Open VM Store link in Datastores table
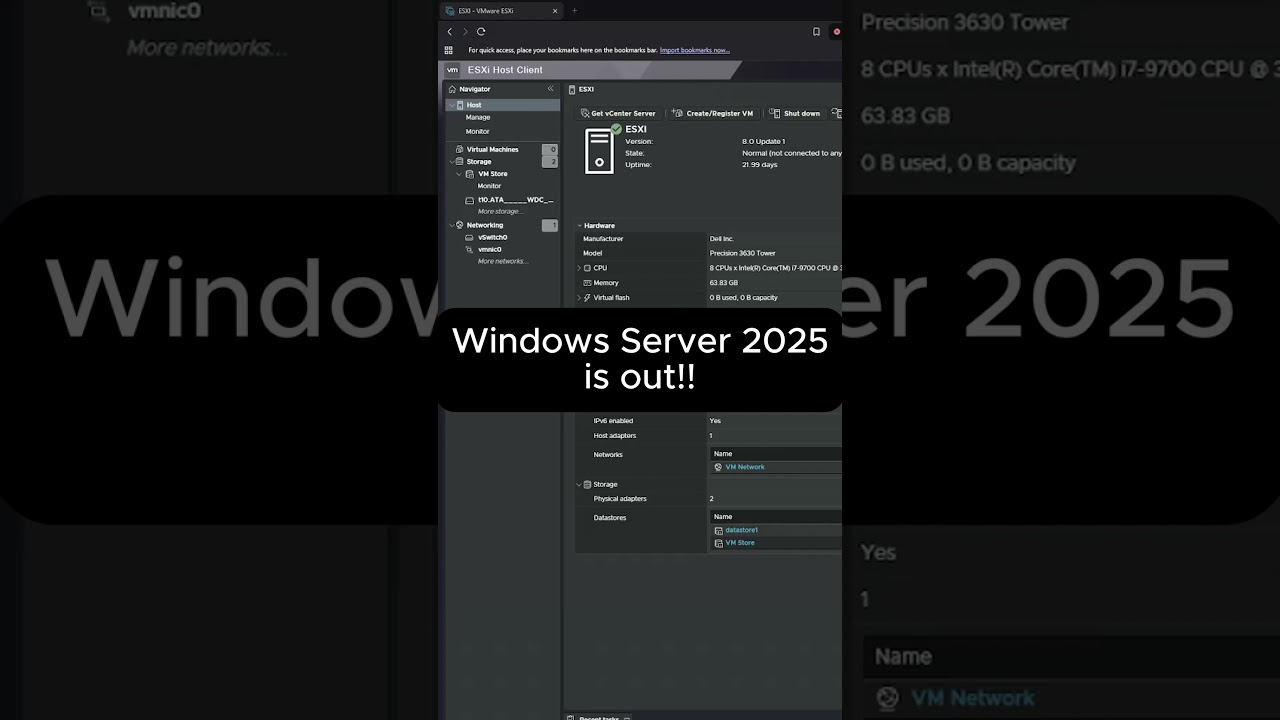 740,543
